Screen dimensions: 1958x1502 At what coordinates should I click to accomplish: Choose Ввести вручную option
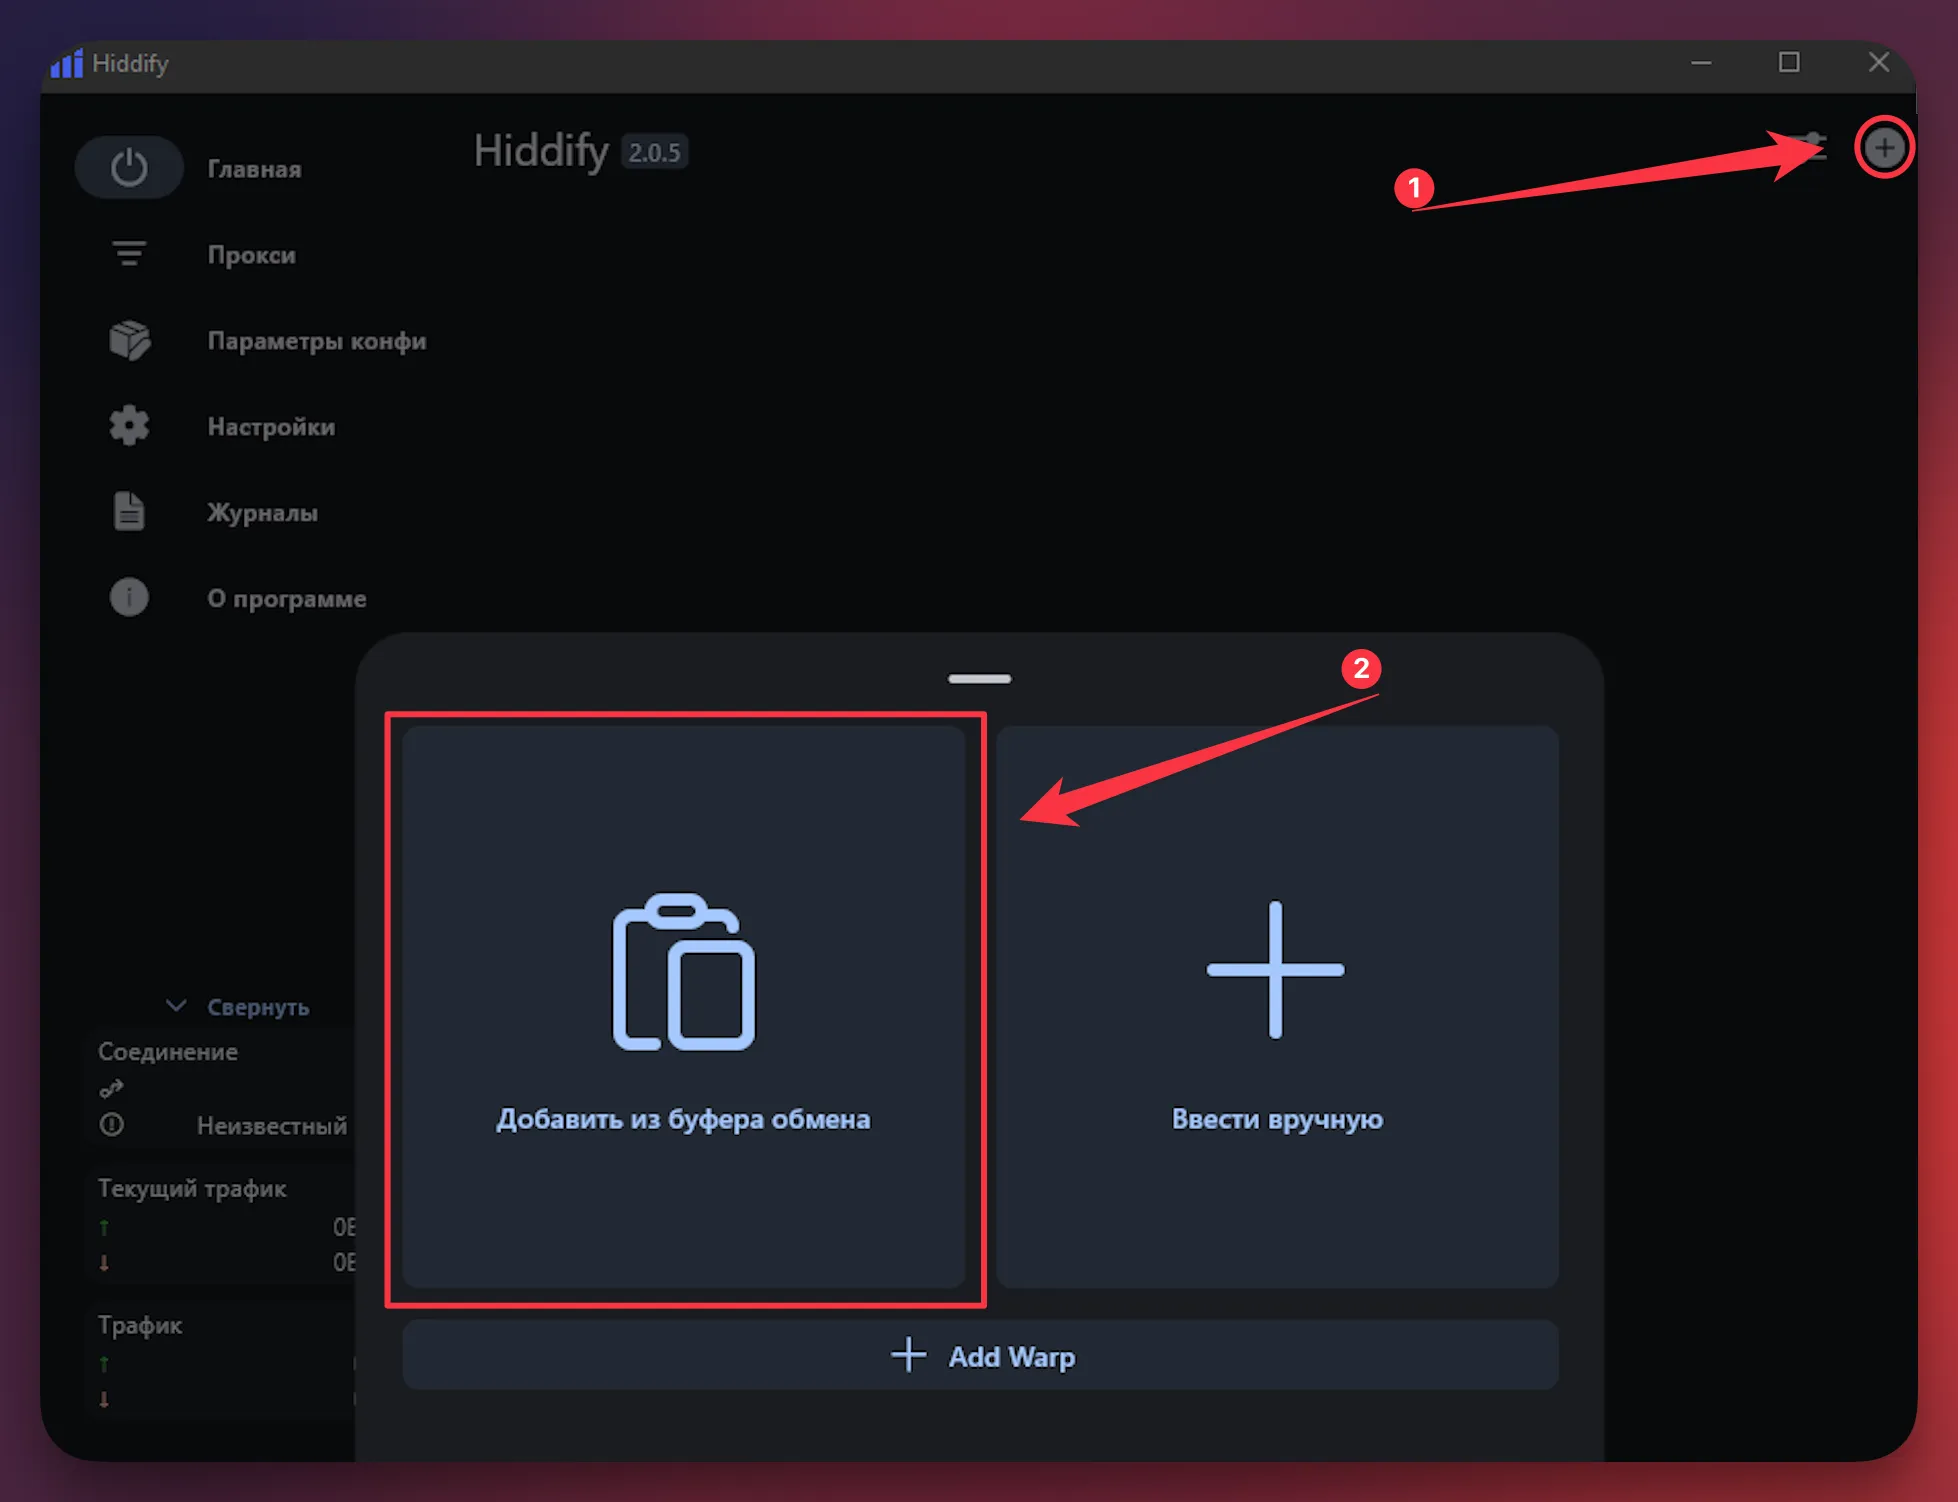tap(1277, 1007)
